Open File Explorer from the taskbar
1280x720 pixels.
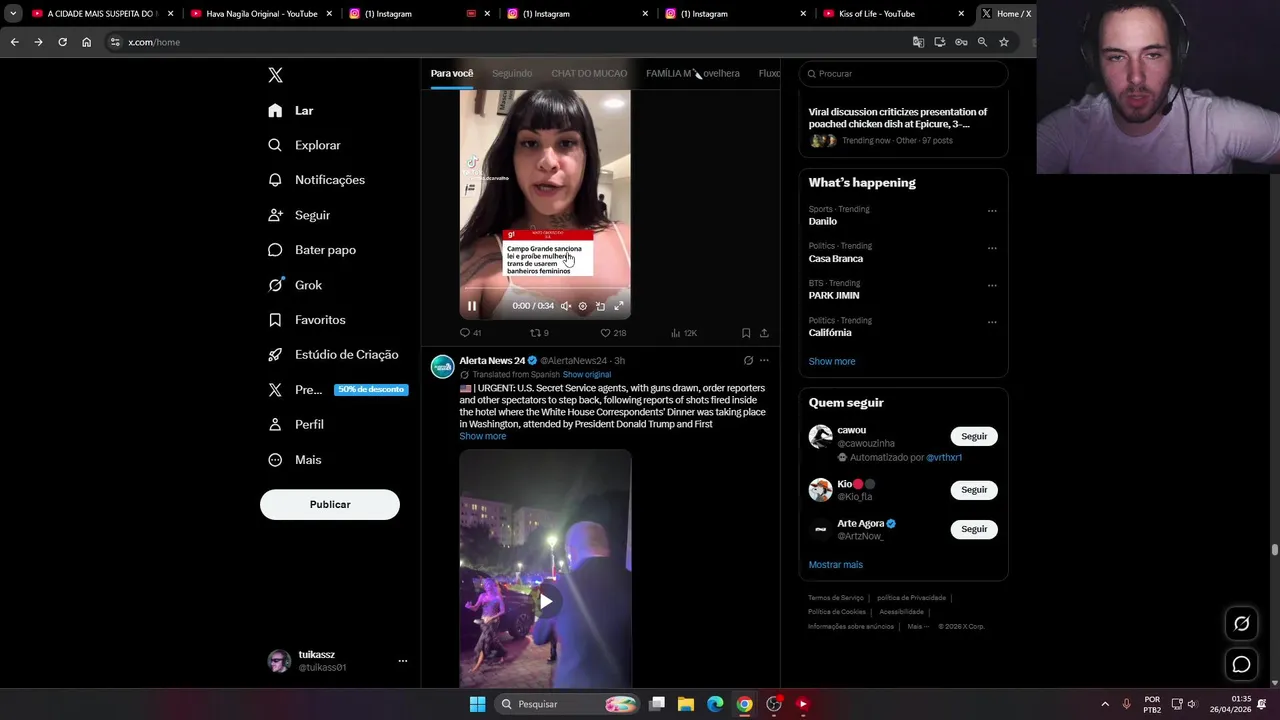[x=686, y=704]
